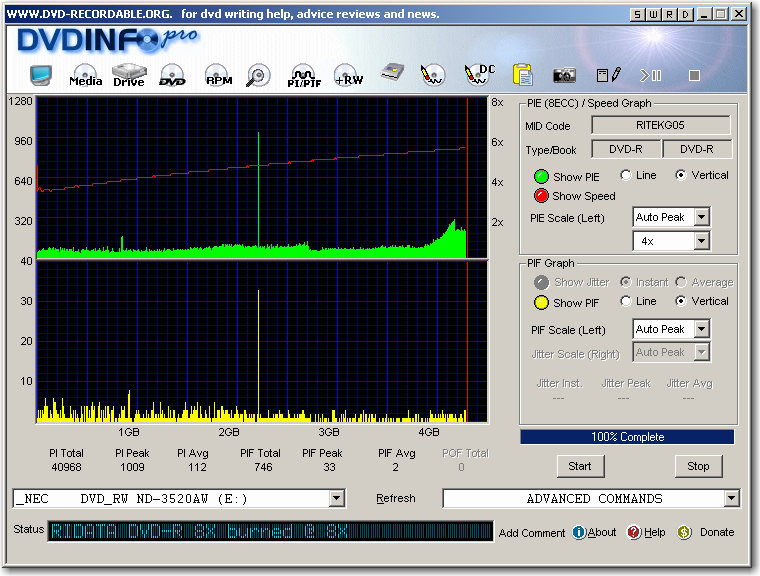This screenshot has width=760, height=576.
Task: Select the Average jitter radio button
Action: tap(681, 282)
